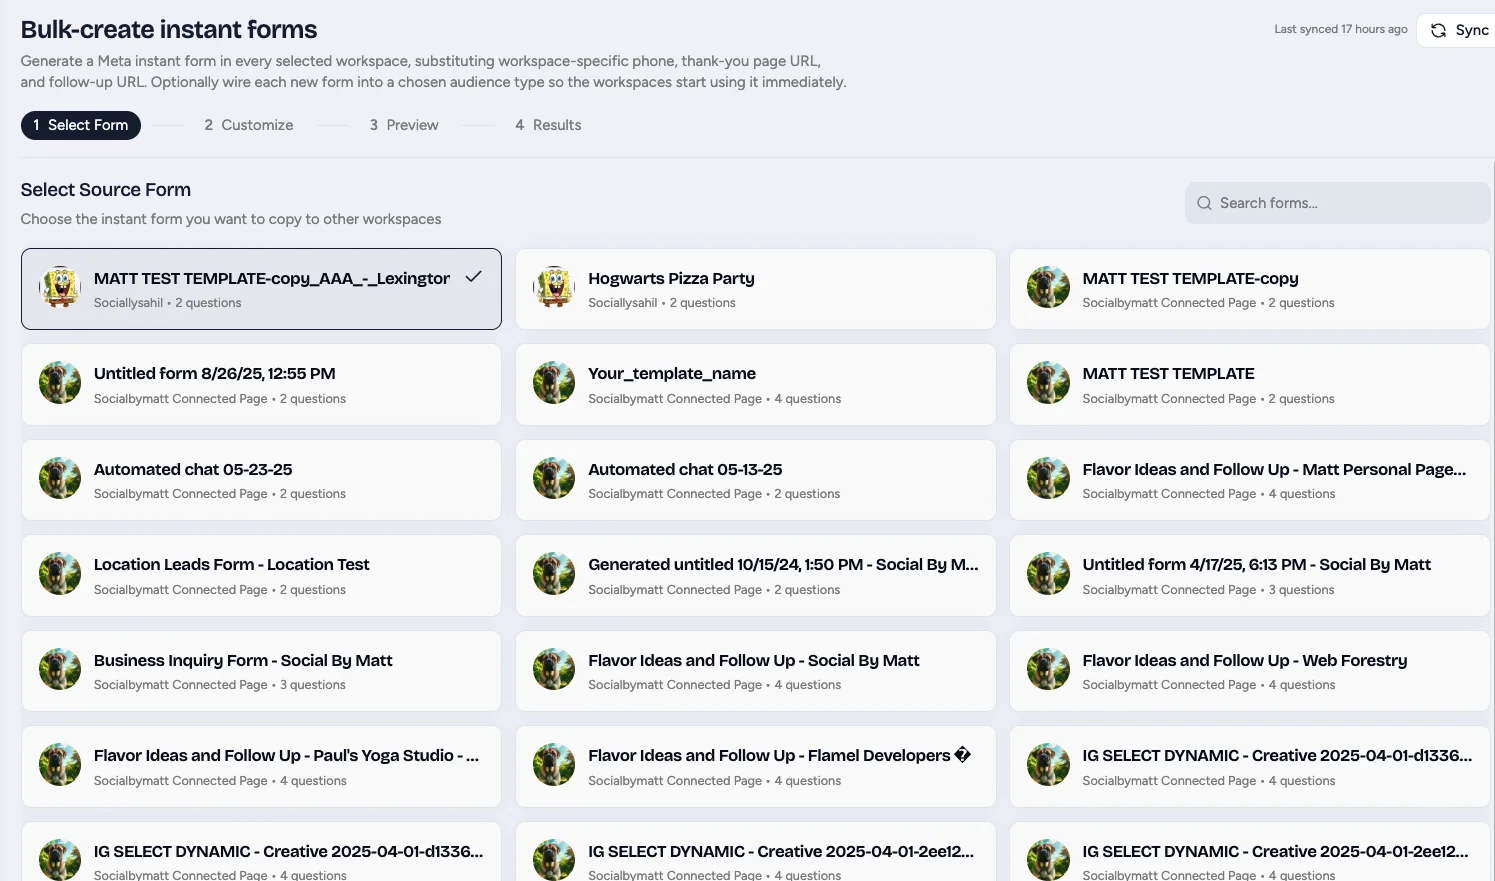Click the avatar on Flavor Ideas Web Forestry card
Image resolution: width=1495 pixels, height=881 pixels.
[1048, 670]
